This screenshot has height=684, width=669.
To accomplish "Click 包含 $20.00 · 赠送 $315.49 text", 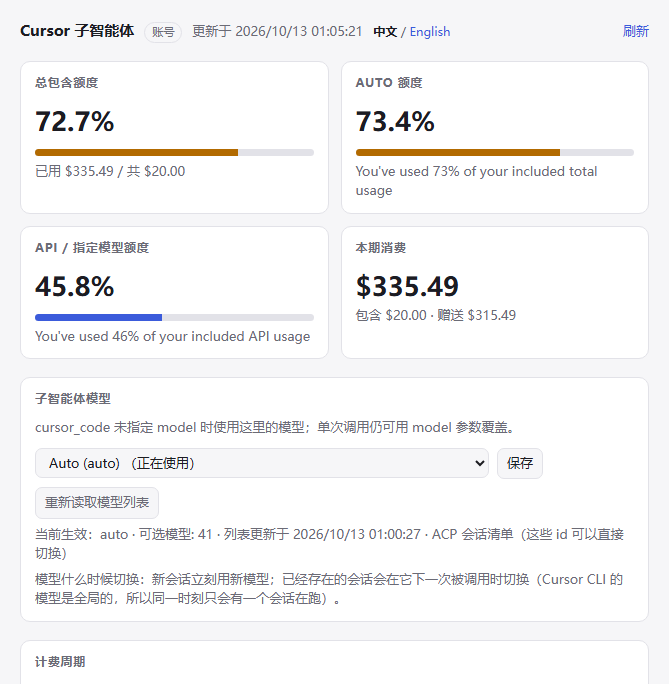I will pos(436,315).
